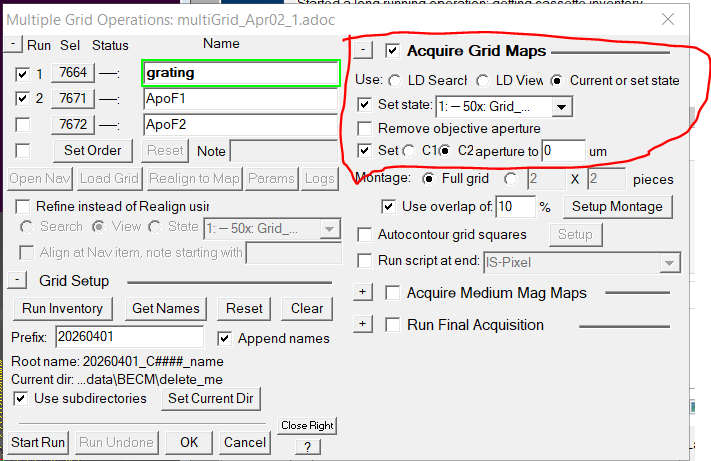Enable Run Final Acquisition checkbox
Viewport: 711px width, 461px height.
pyautogui.click(x=393, y=325)
